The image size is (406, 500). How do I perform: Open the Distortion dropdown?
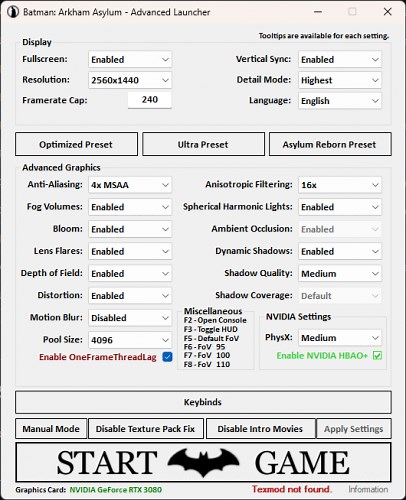(130, 296)
